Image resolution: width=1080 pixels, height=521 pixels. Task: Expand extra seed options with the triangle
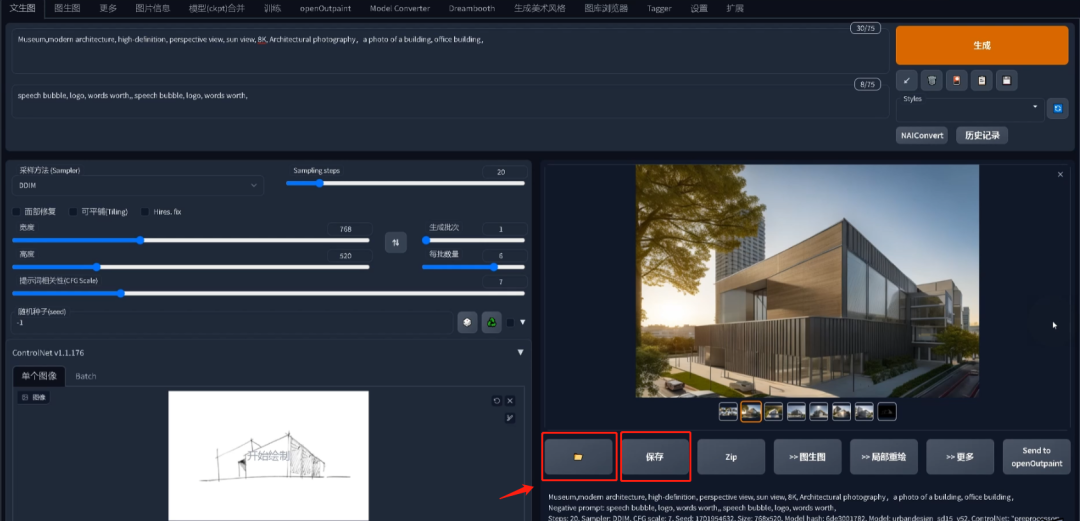(x=523, y=322)
